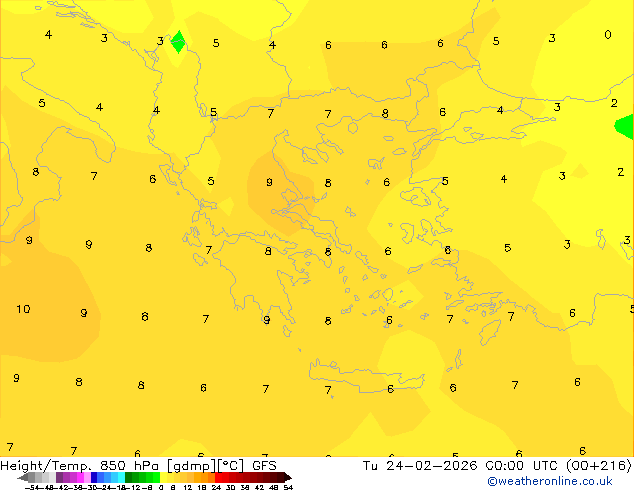Click the '[°C]' unit label in title

tap(231, 466)
